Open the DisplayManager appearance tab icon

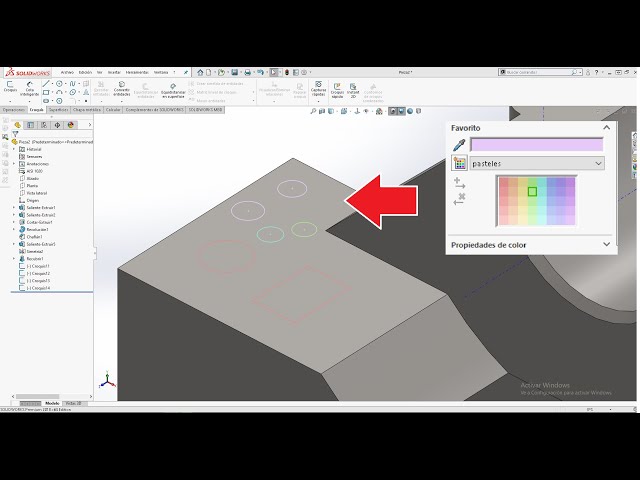[71, 125]
